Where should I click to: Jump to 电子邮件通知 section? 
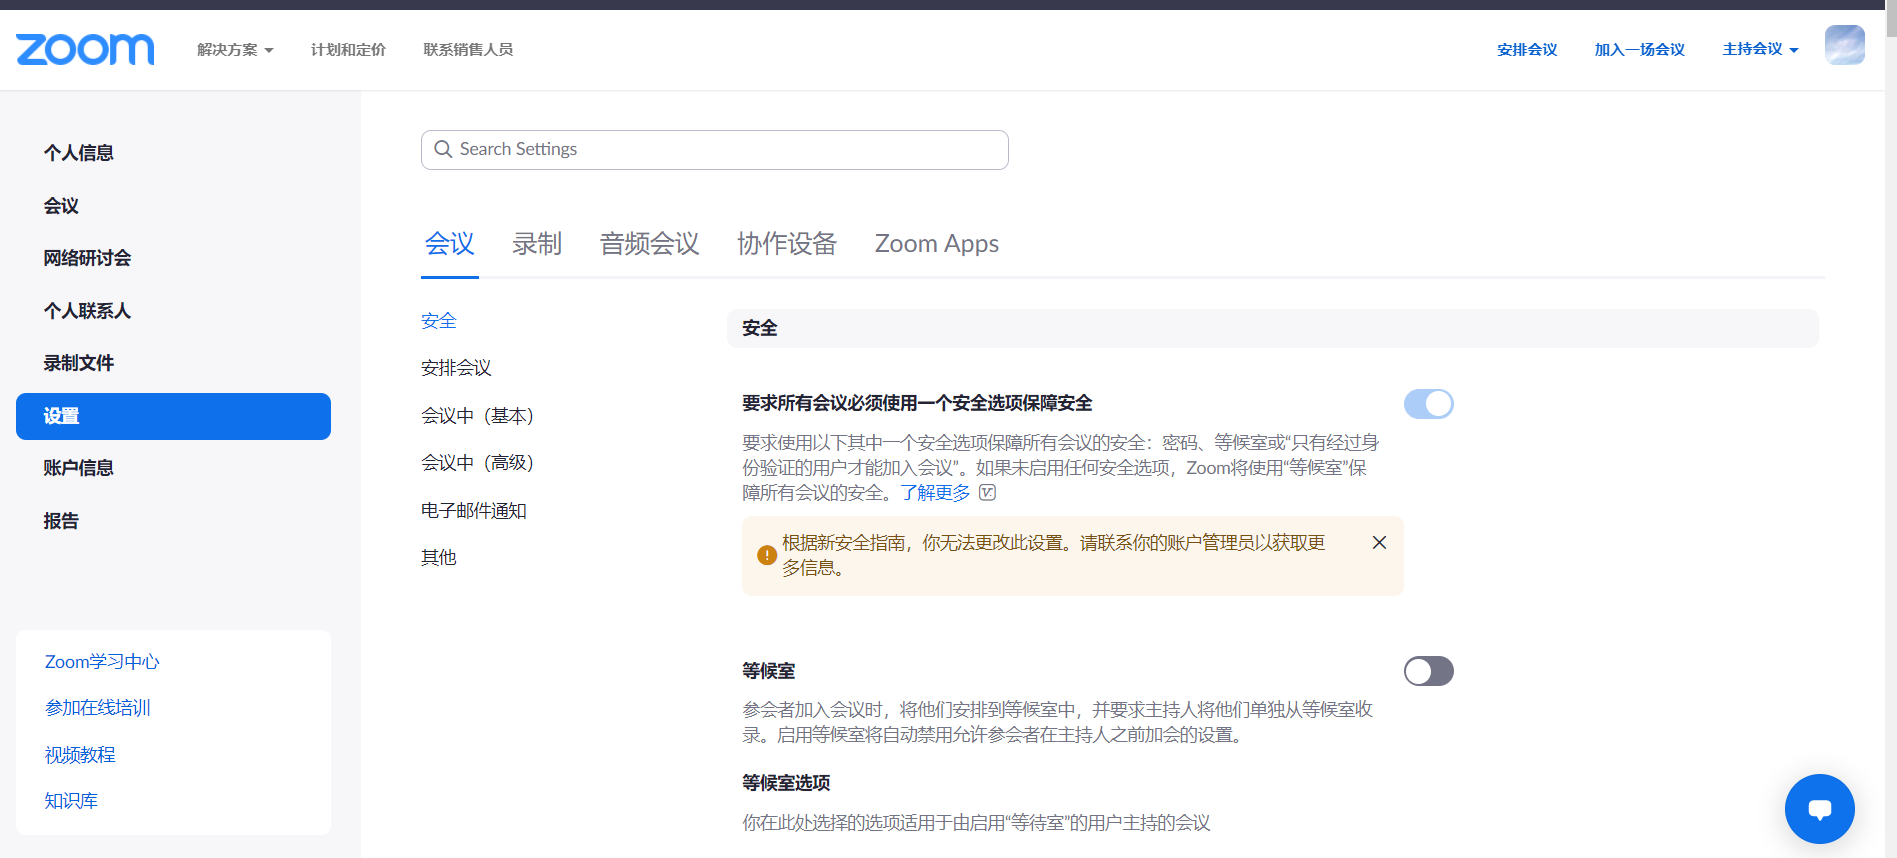474,511
